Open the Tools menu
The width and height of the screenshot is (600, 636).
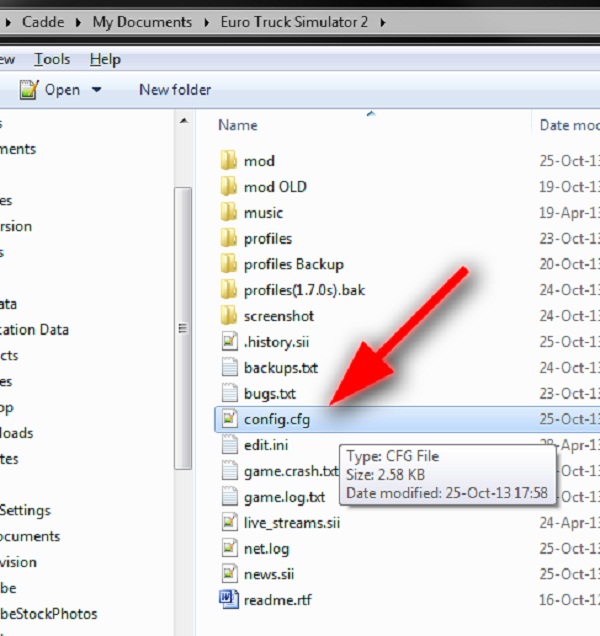(52, 60)
